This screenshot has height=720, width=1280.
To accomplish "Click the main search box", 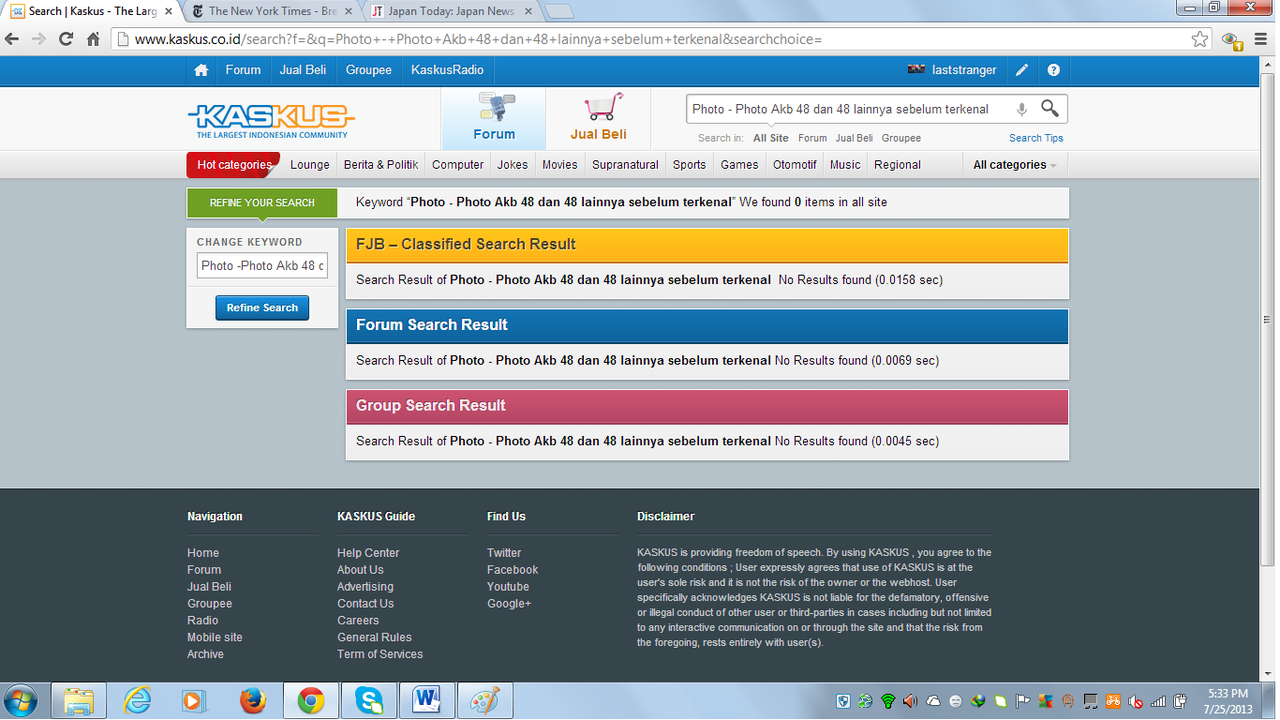I will coord(850,109).
